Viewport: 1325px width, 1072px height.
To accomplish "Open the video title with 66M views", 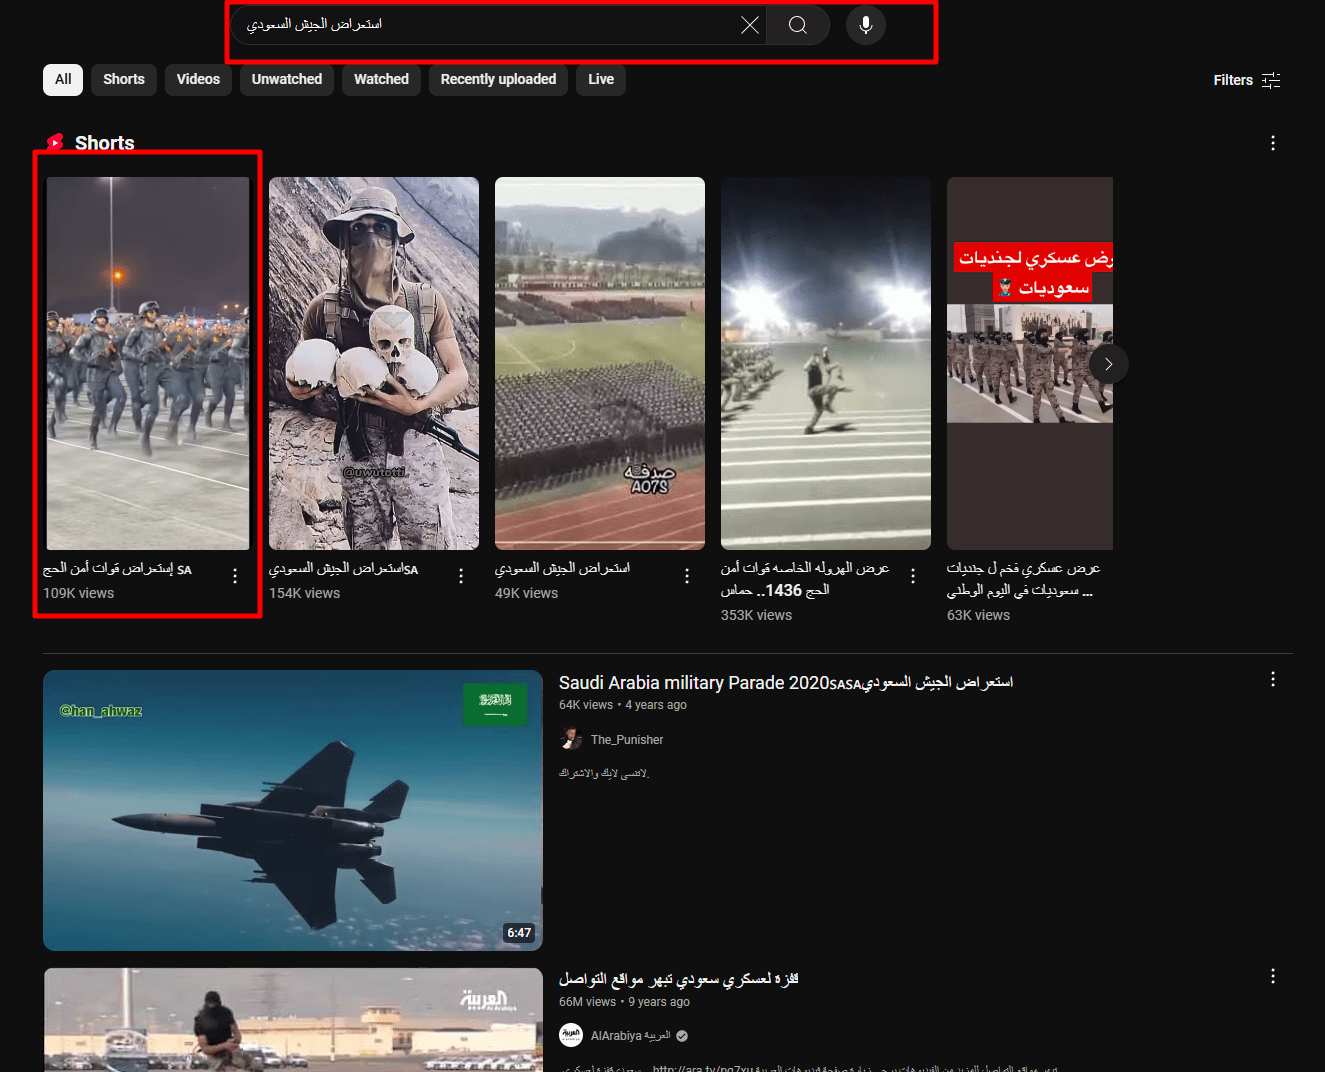I will coord(678,979).
